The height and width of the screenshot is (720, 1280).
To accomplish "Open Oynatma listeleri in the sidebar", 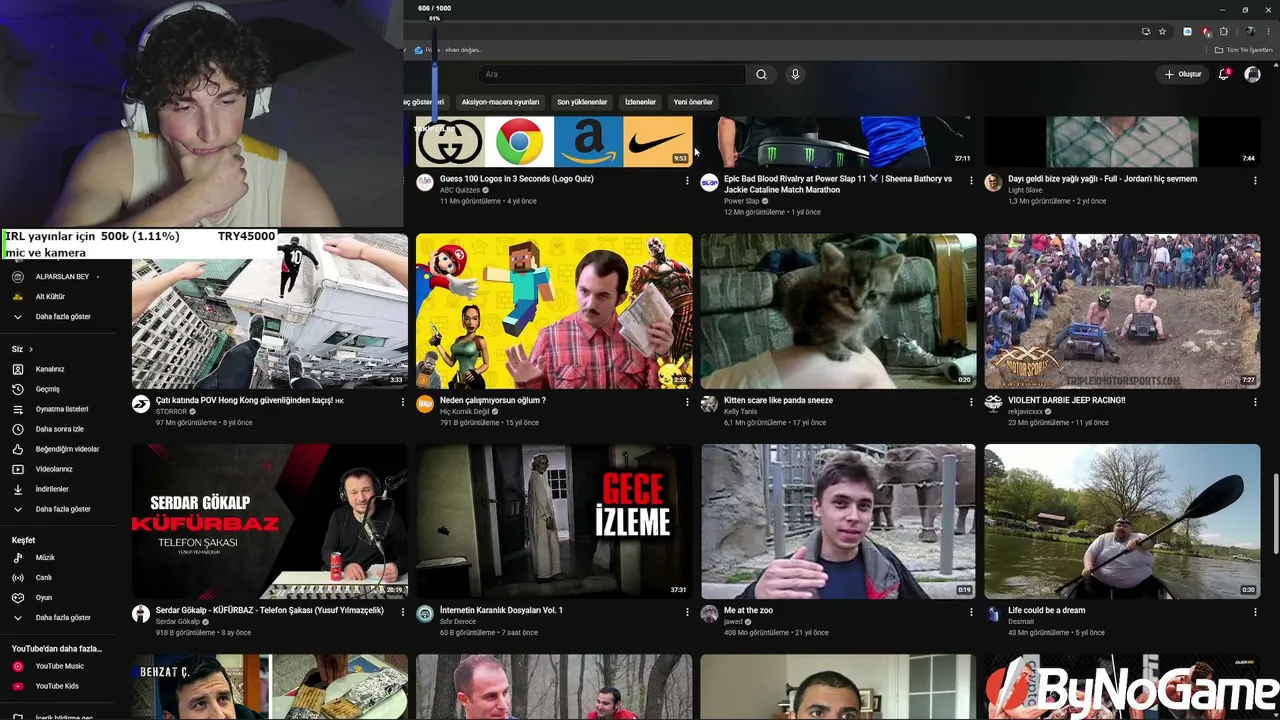I will click(63, 409).
